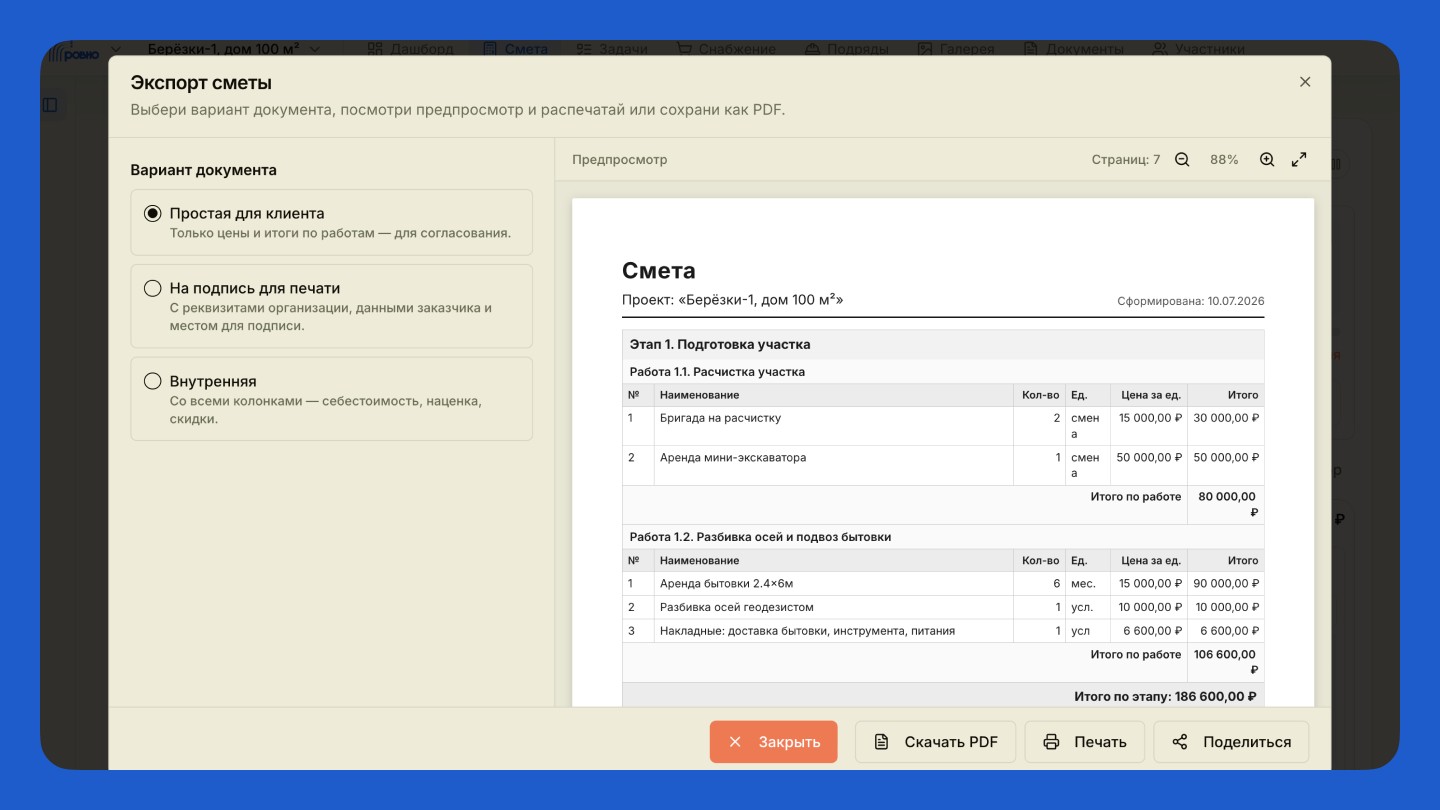The width and height of the screenshot is (1440, 810).
Task: Click Работа 1.2. Разбивка осей heading
Action: click(x=760, y=537)
